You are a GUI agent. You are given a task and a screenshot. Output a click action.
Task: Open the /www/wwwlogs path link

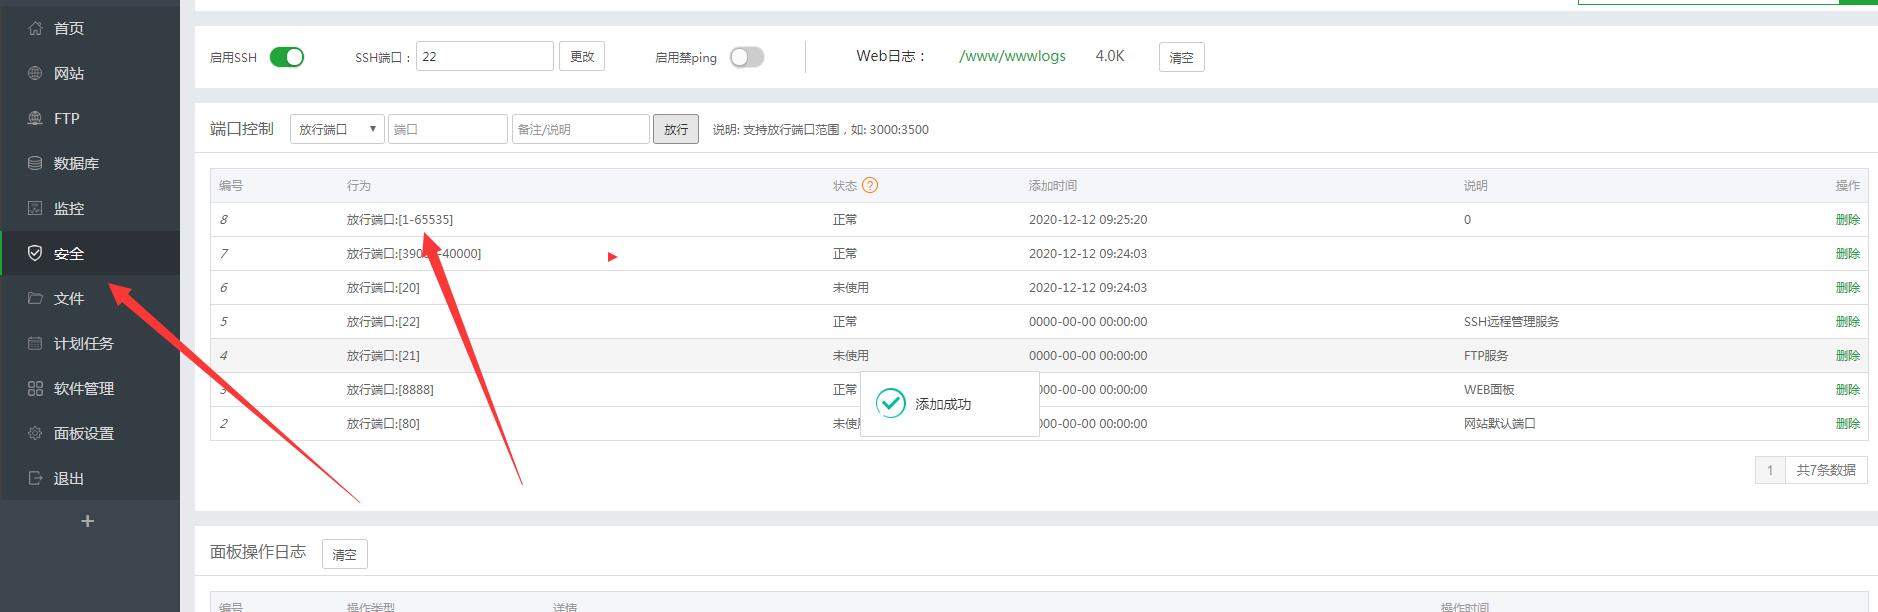(x=1012, y=56)
